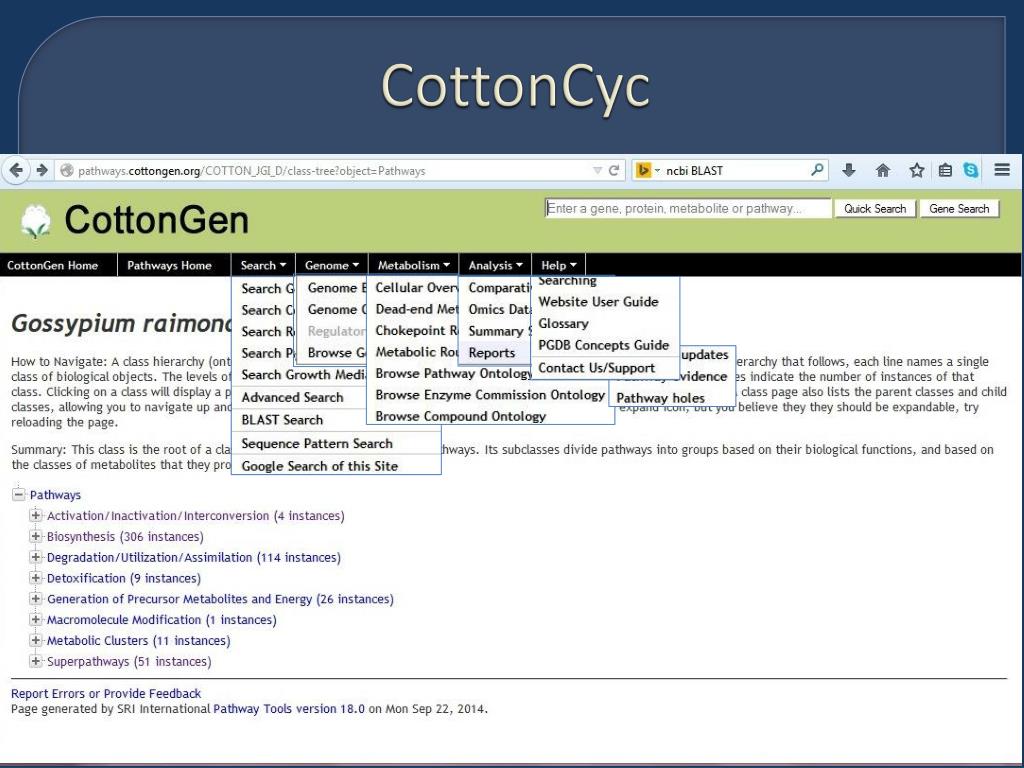Expand the Detoxification tree node
The height and width of the screenshot is (768, 1024).
click(36, 578)
